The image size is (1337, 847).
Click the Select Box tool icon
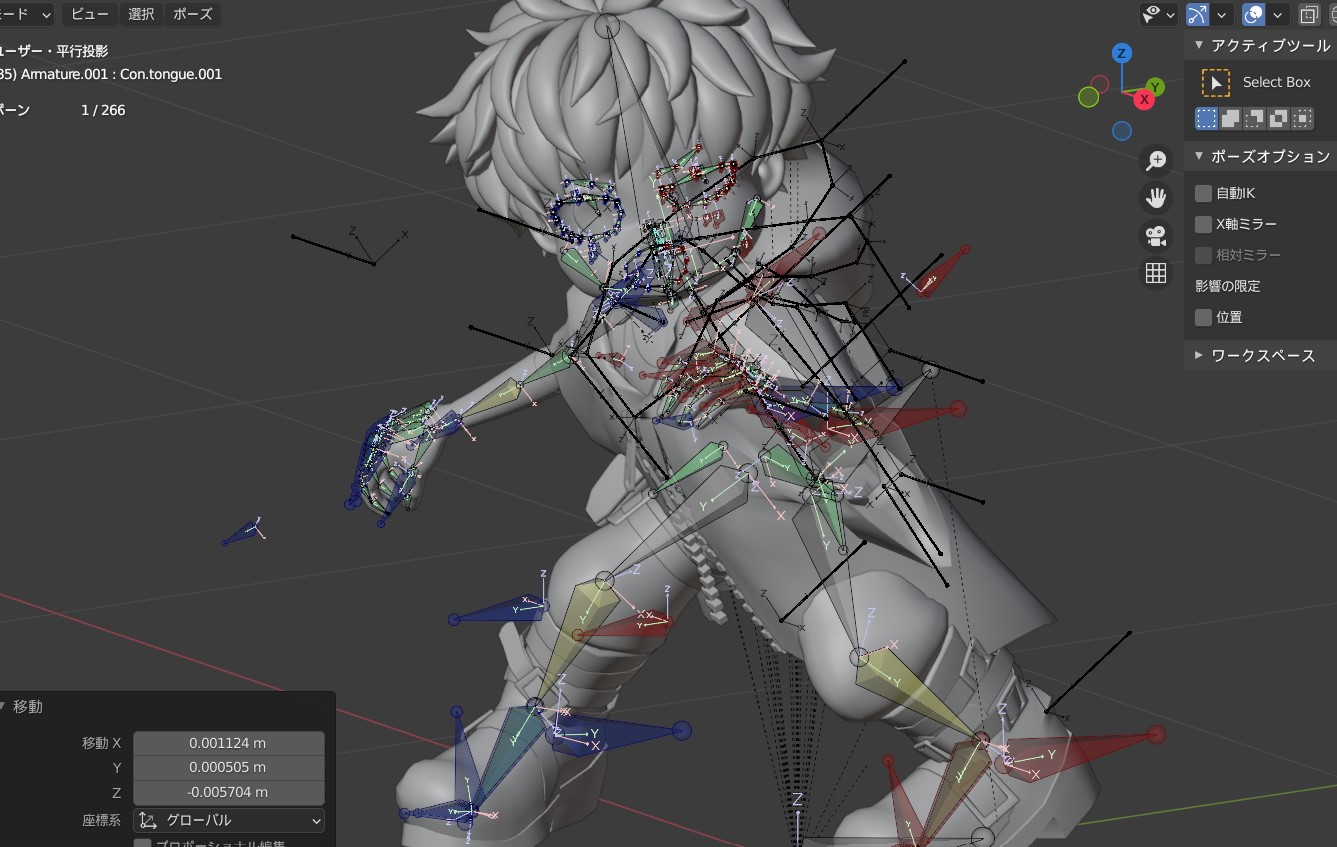click(1216, 82)
